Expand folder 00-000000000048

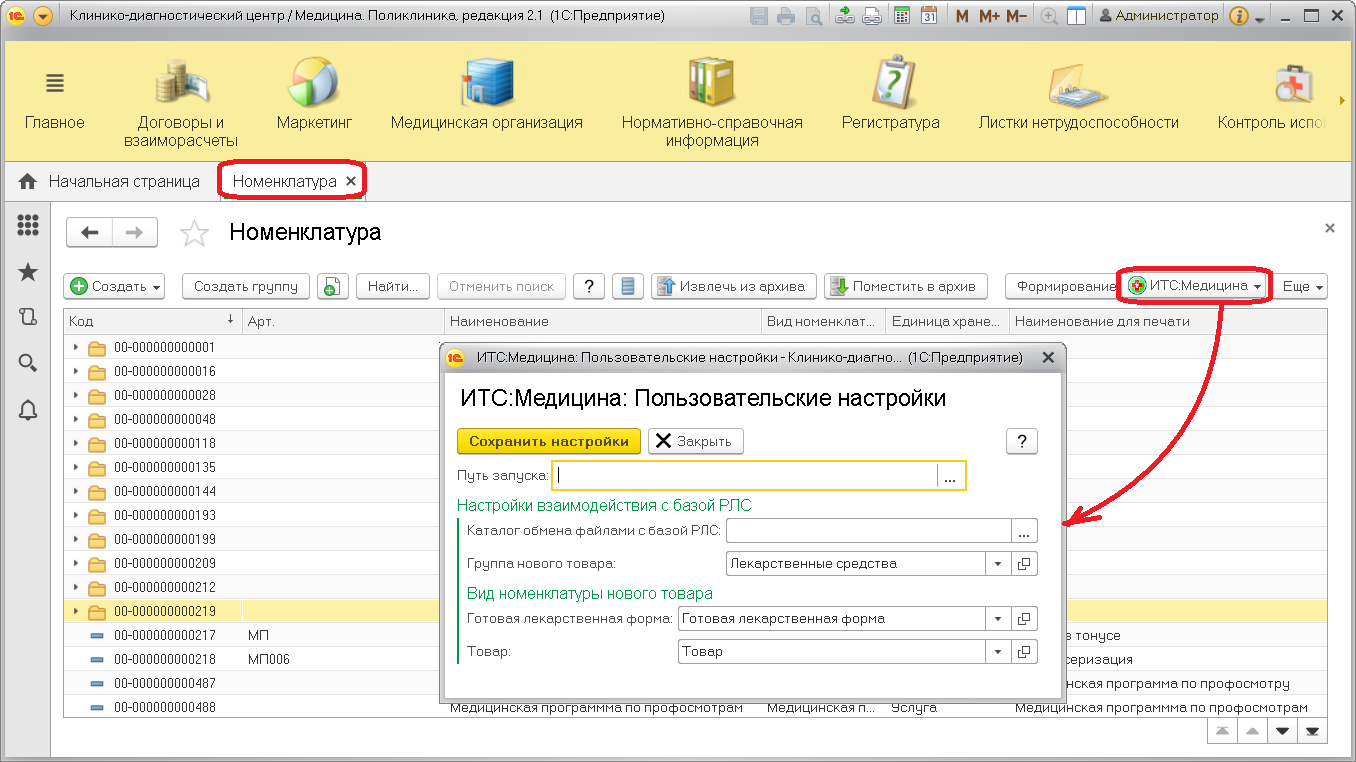[76, 419]
